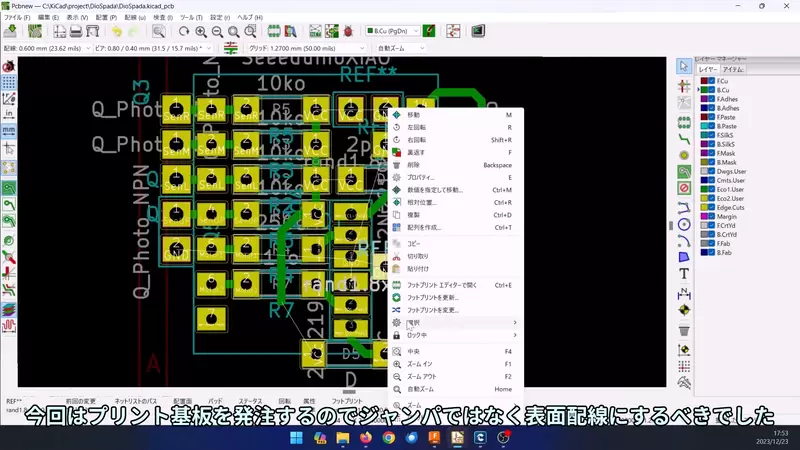Screen dimensions: 800x450
Task: Switch to the アイテム tab in layer manager
Action: 733,70
